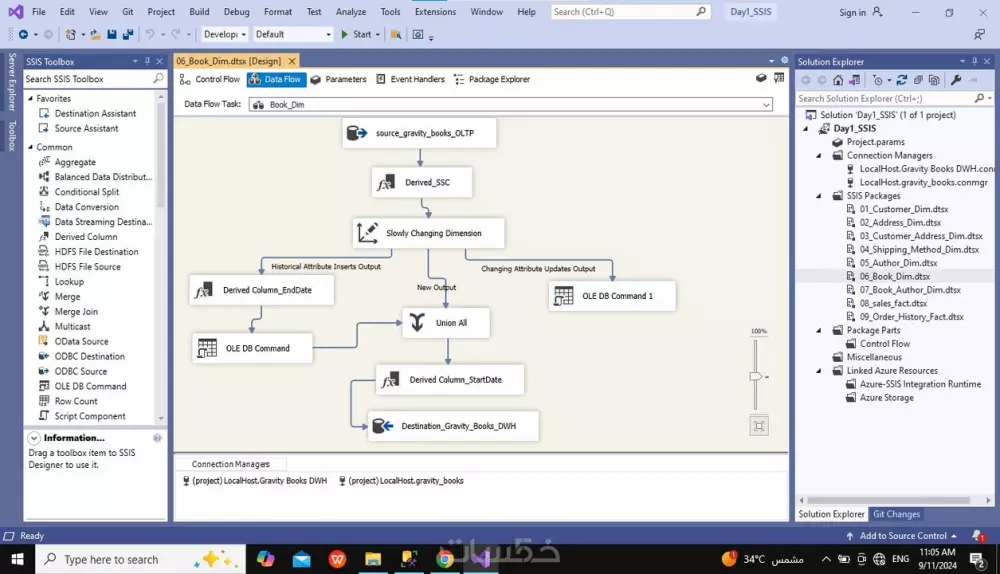Open the File menu

coord(39,11)
